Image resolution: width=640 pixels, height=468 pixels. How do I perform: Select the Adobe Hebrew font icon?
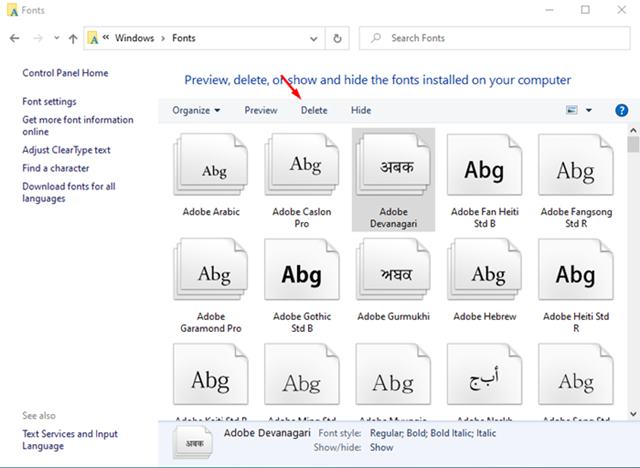[484, 270]
